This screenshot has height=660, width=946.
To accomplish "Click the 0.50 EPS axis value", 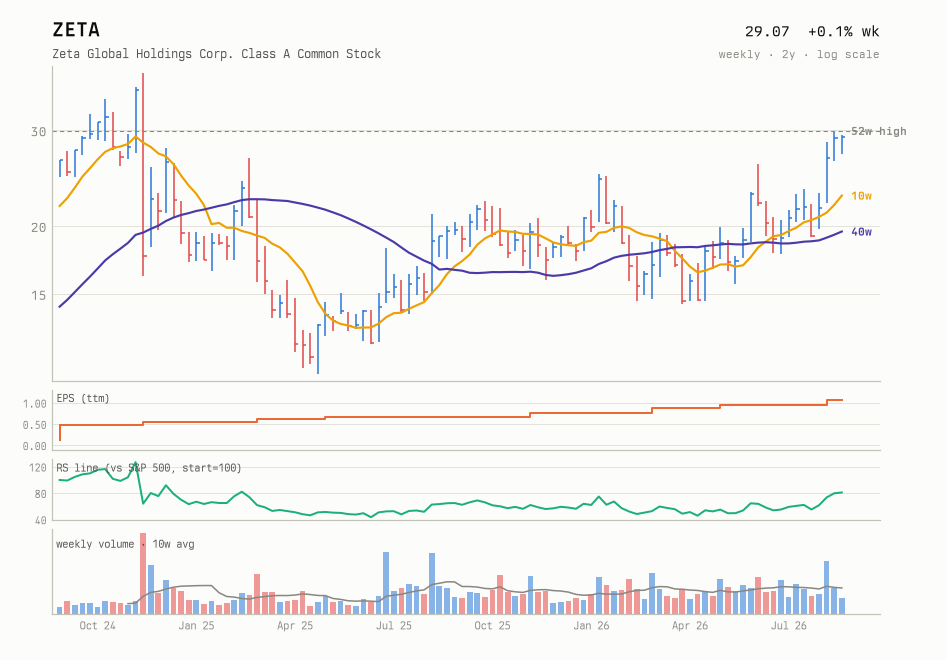I will click(34, 425).
